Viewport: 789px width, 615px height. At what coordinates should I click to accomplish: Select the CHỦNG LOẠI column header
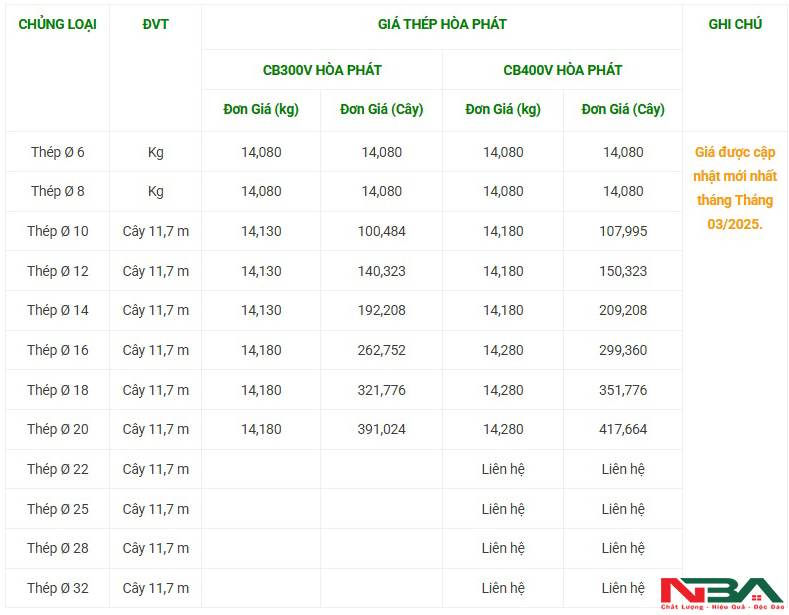pos(57,24)
